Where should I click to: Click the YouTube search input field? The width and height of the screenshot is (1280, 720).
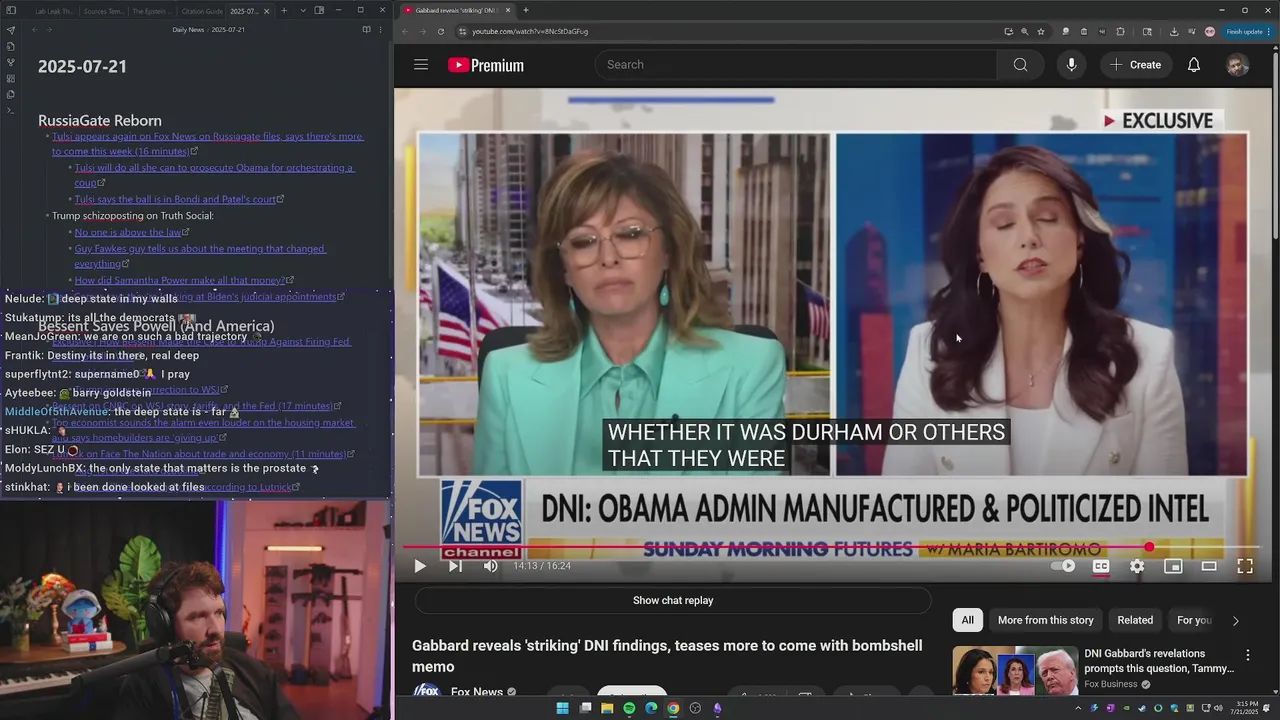tap(796, 65)
